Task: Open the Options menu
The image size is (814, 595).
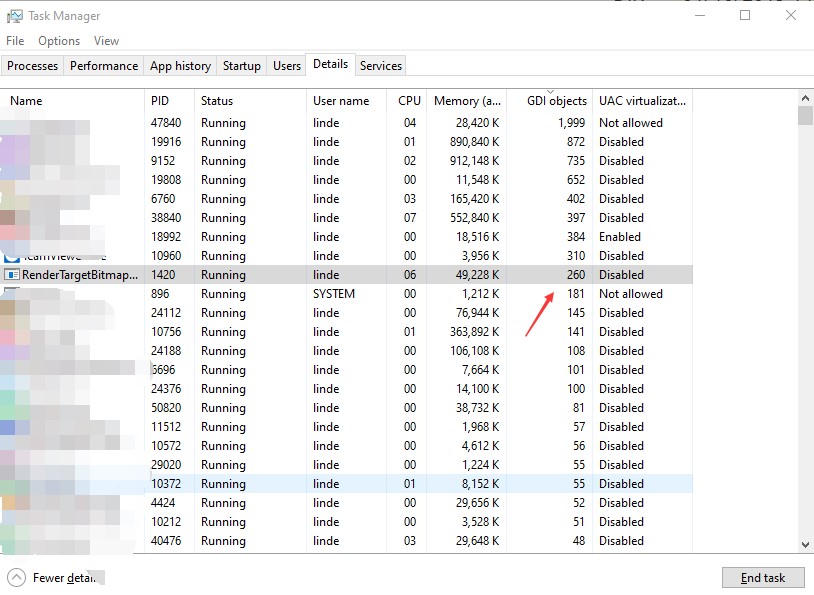Action: (x=58, y=41)
